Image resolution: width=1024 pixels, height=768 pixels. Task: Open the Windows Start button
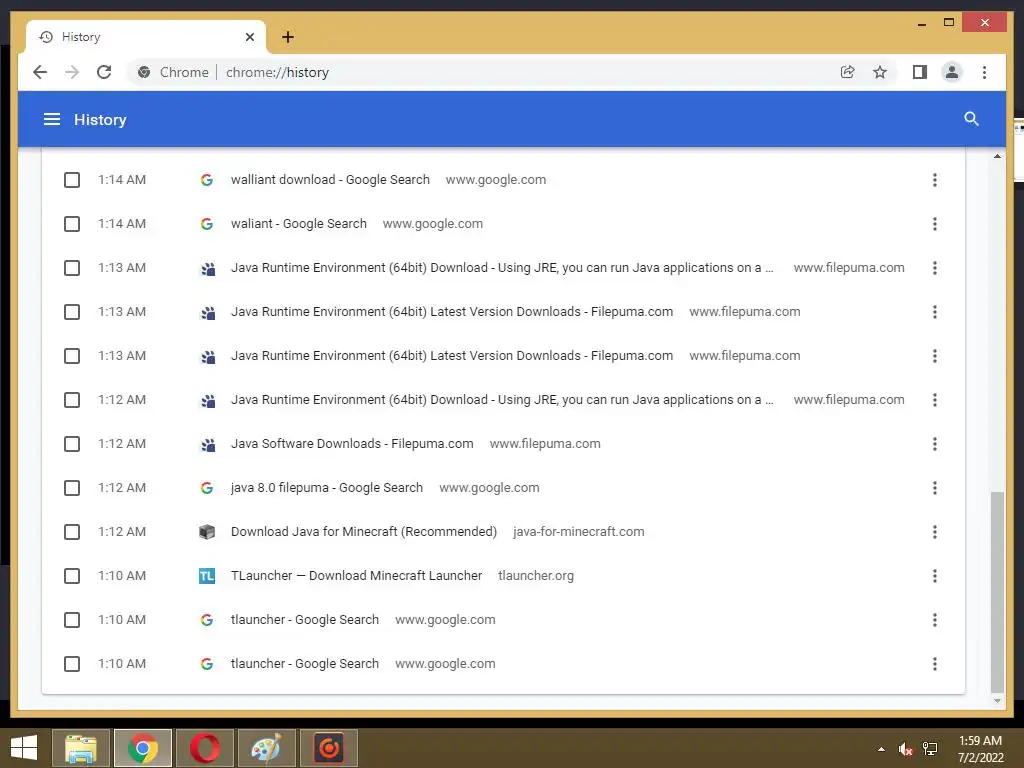pos(24,748)
